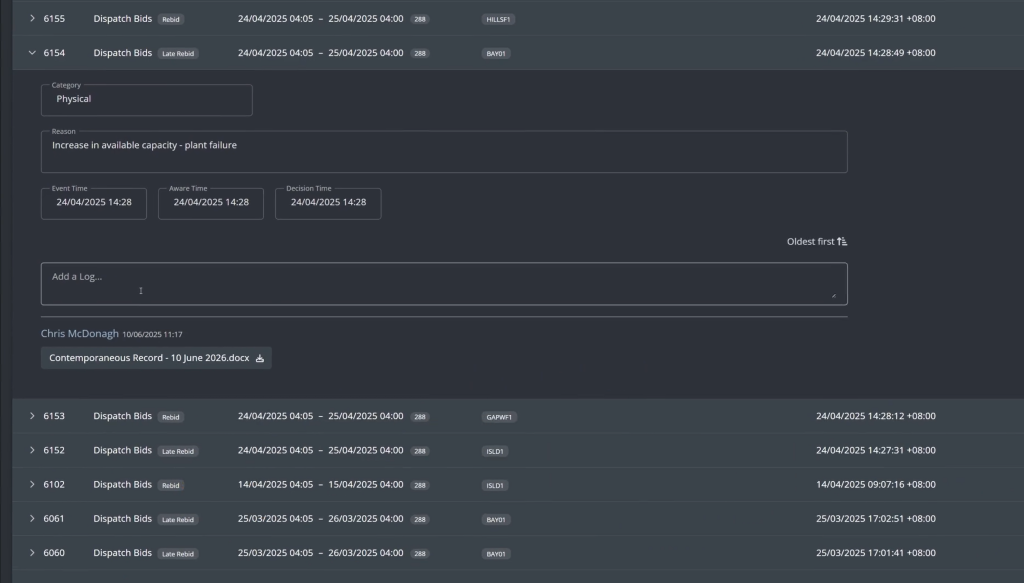This screenshot has width=1024, height=583.
Task: Expand row 6152 using its chevron
Action: pos(32,450)
